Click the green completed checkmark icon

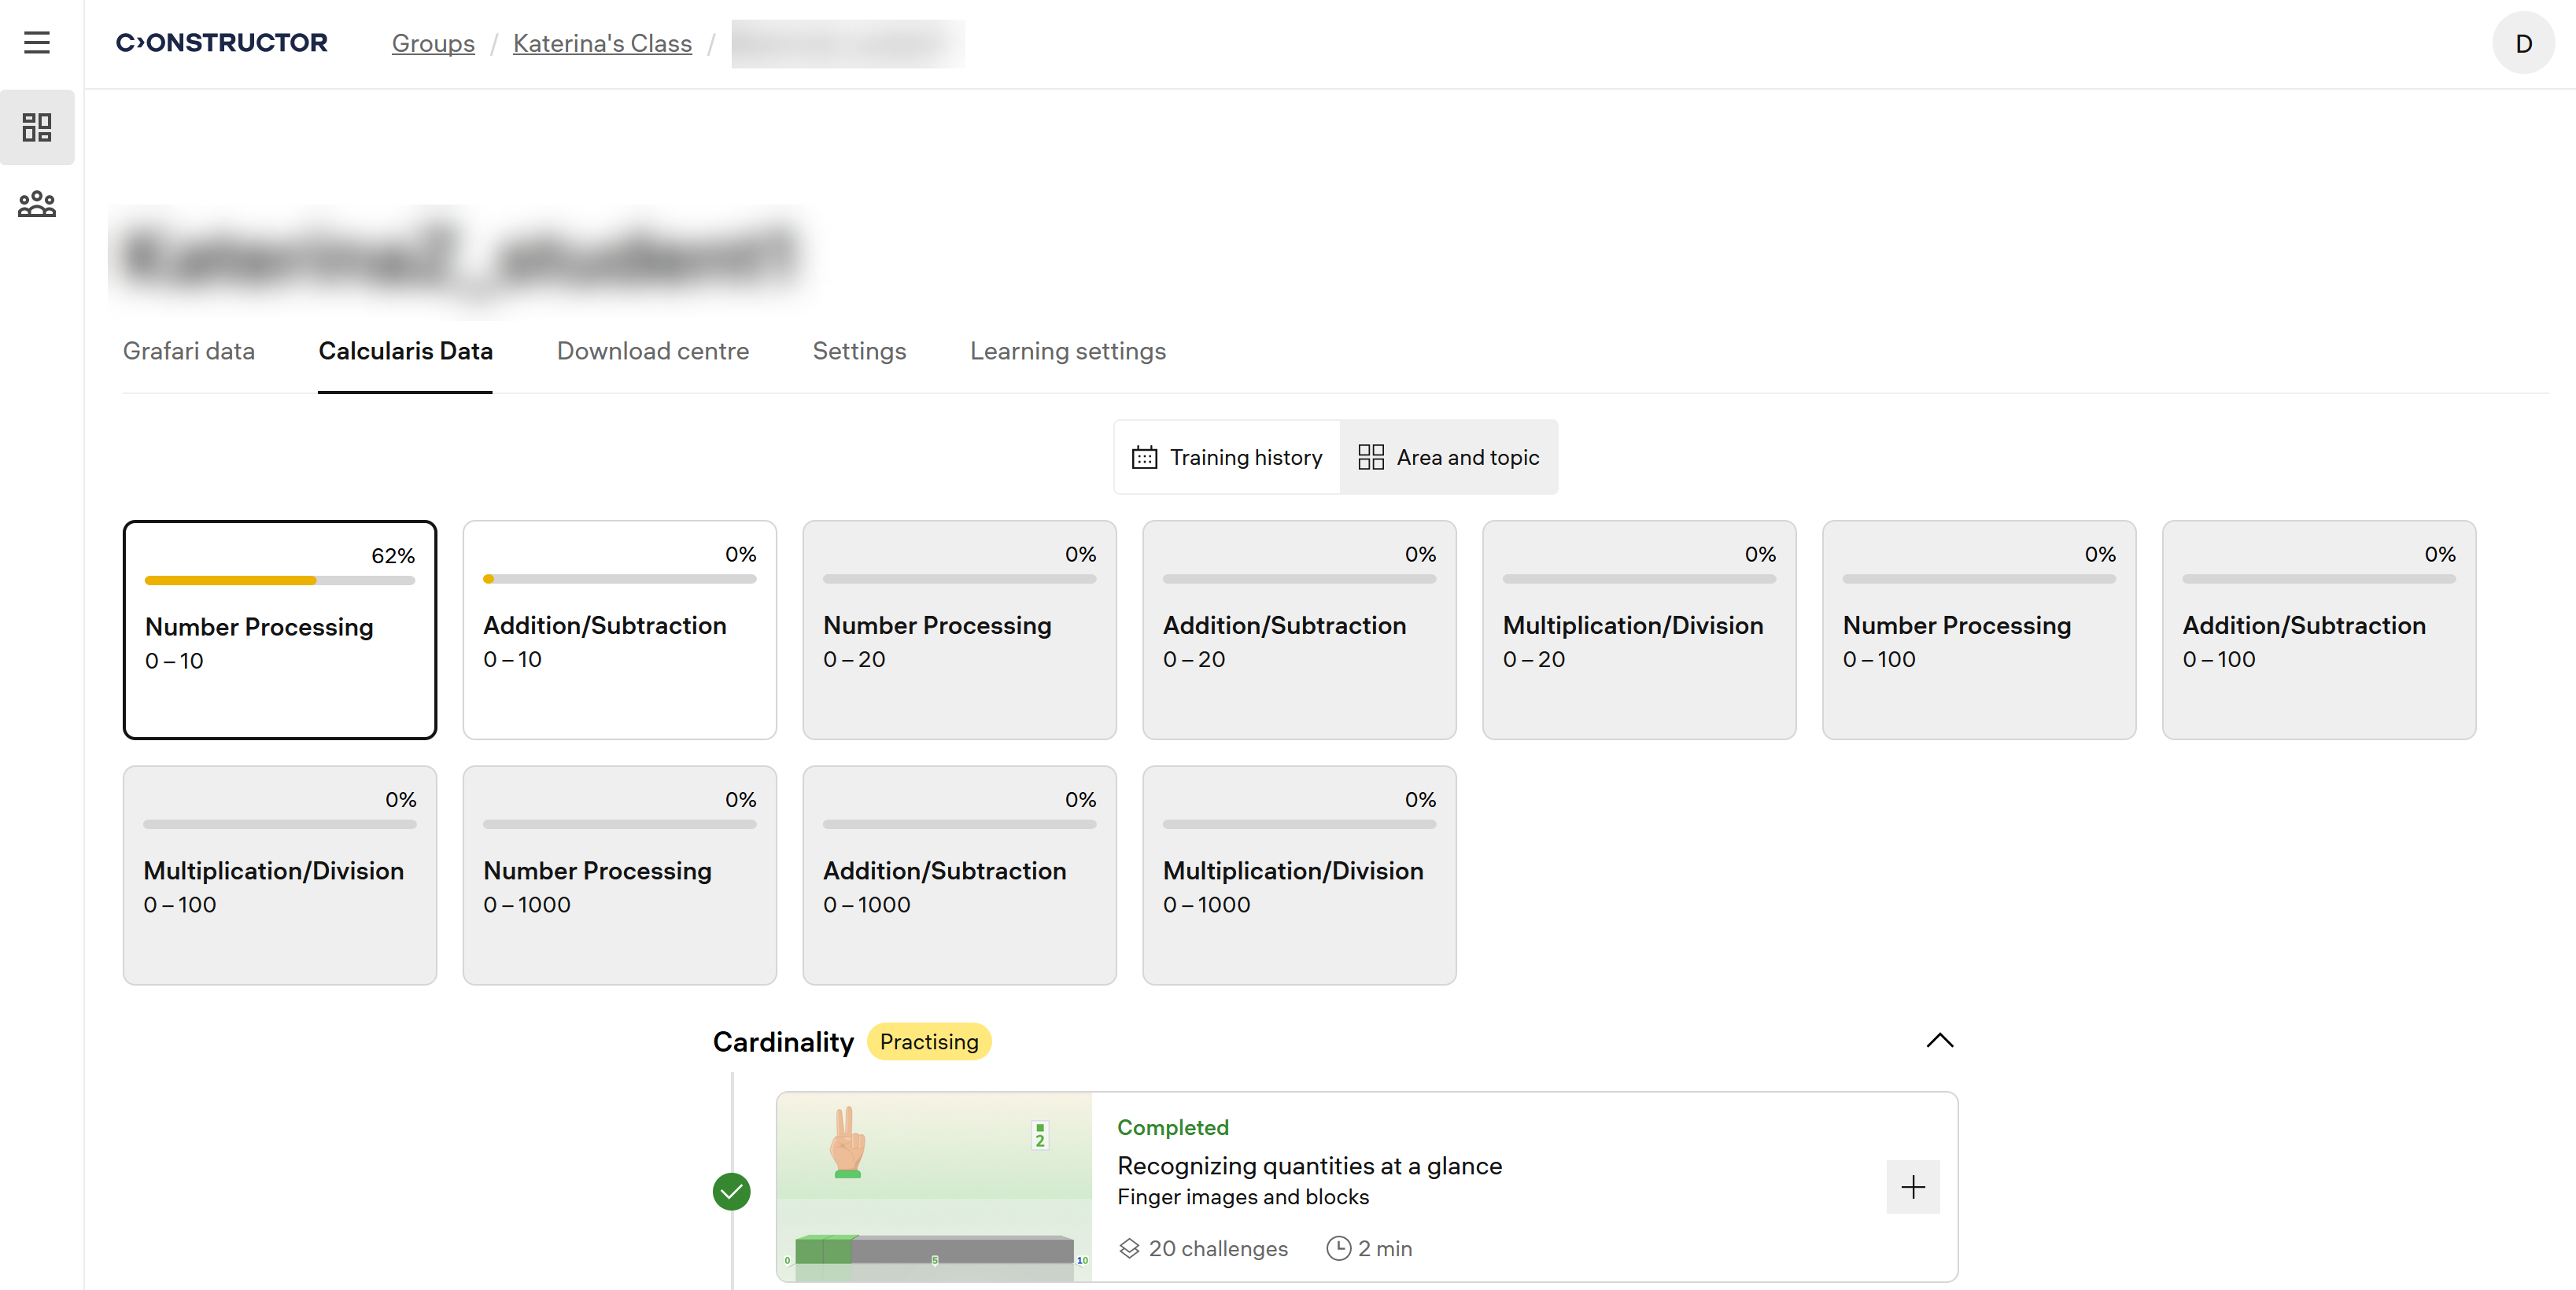pyautogui.click(x=731, y=1191)
